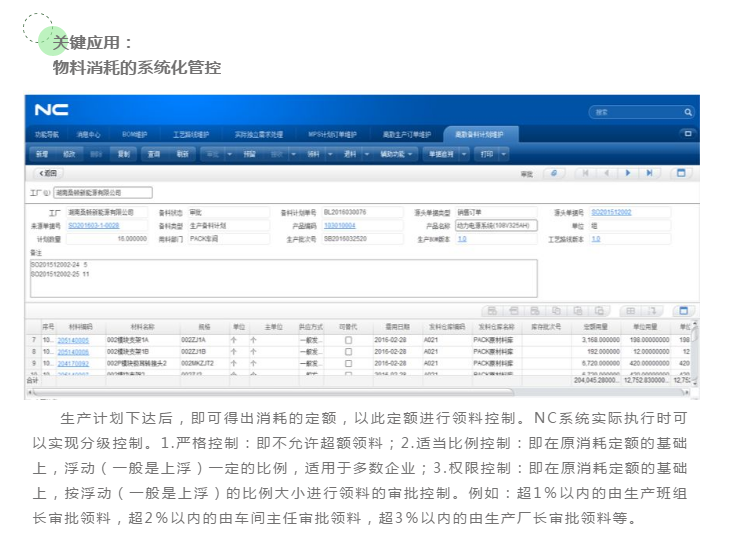Click the grid column layout icon
This screenshot has height=538, width=730.
(x=631, y=310)
